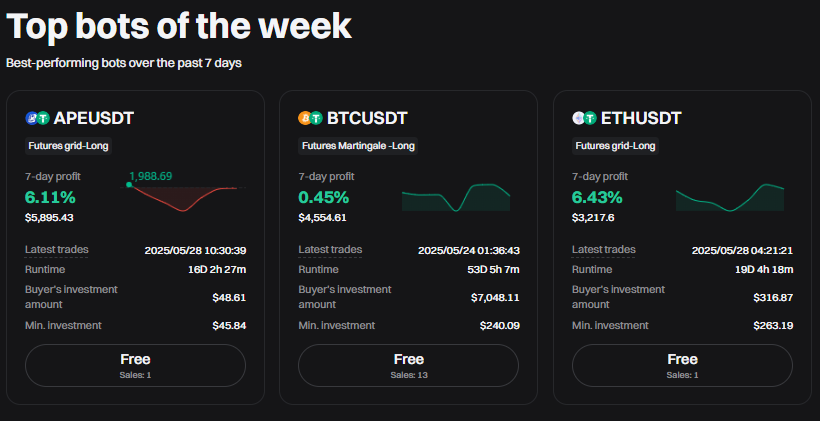
Task: Click the Futures grid-Long tag on ETHUSDT
Action: (x=615, y=145)
